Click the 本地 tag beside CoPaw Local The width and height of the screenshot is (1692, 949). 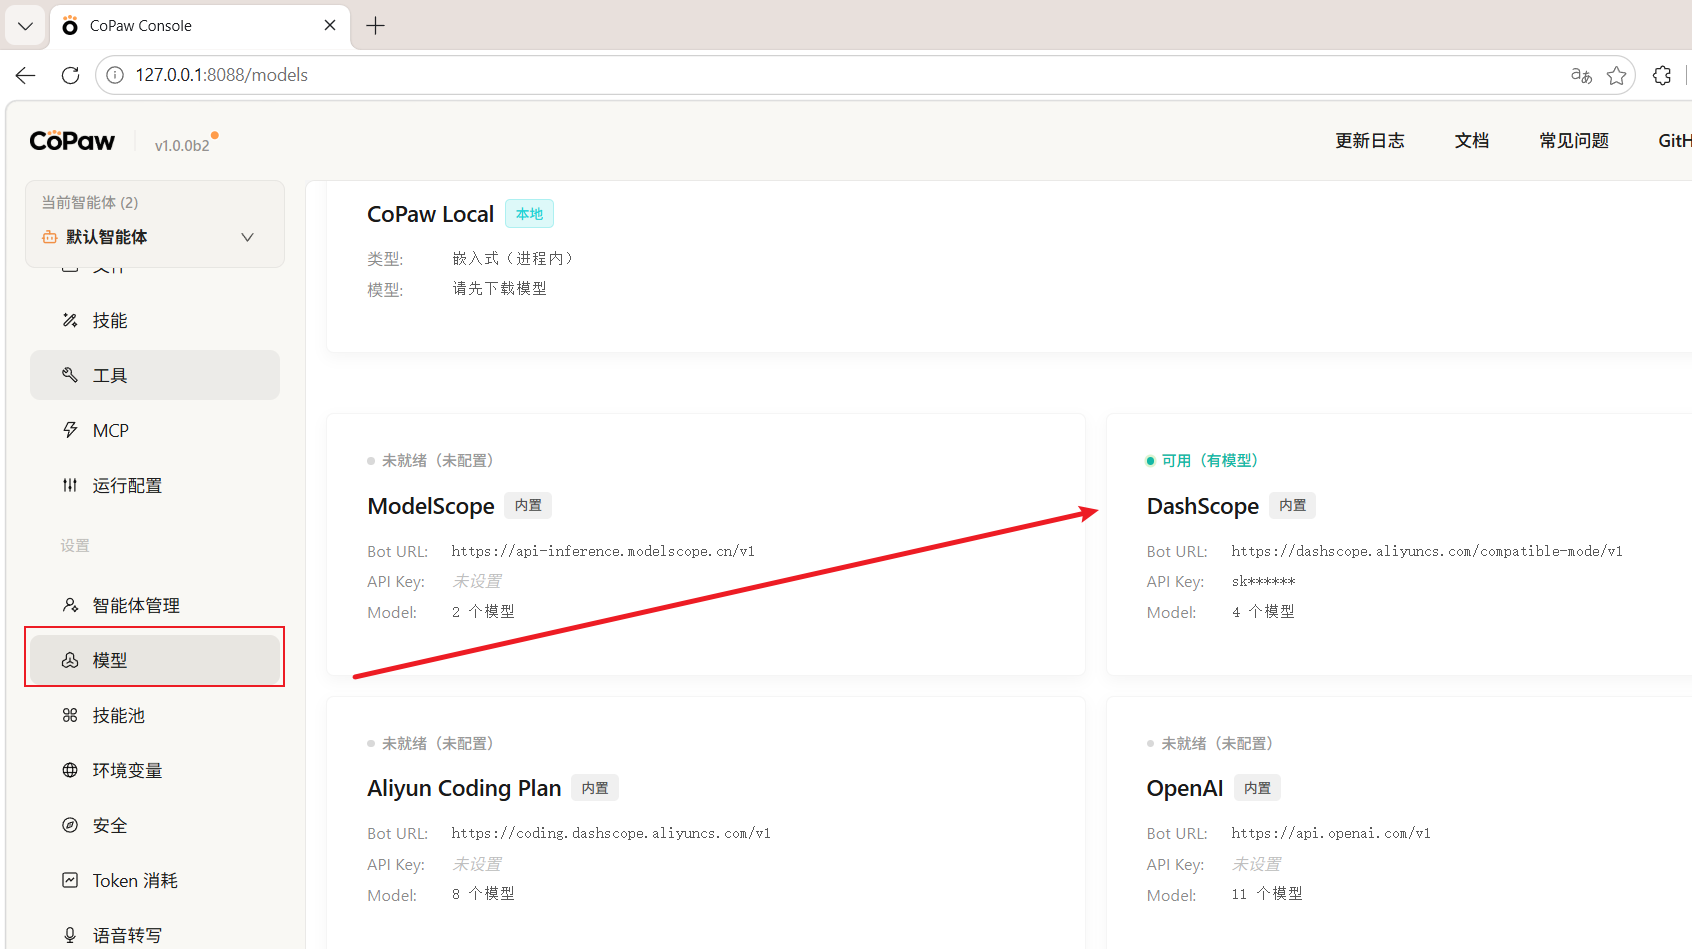coord(529,214)
